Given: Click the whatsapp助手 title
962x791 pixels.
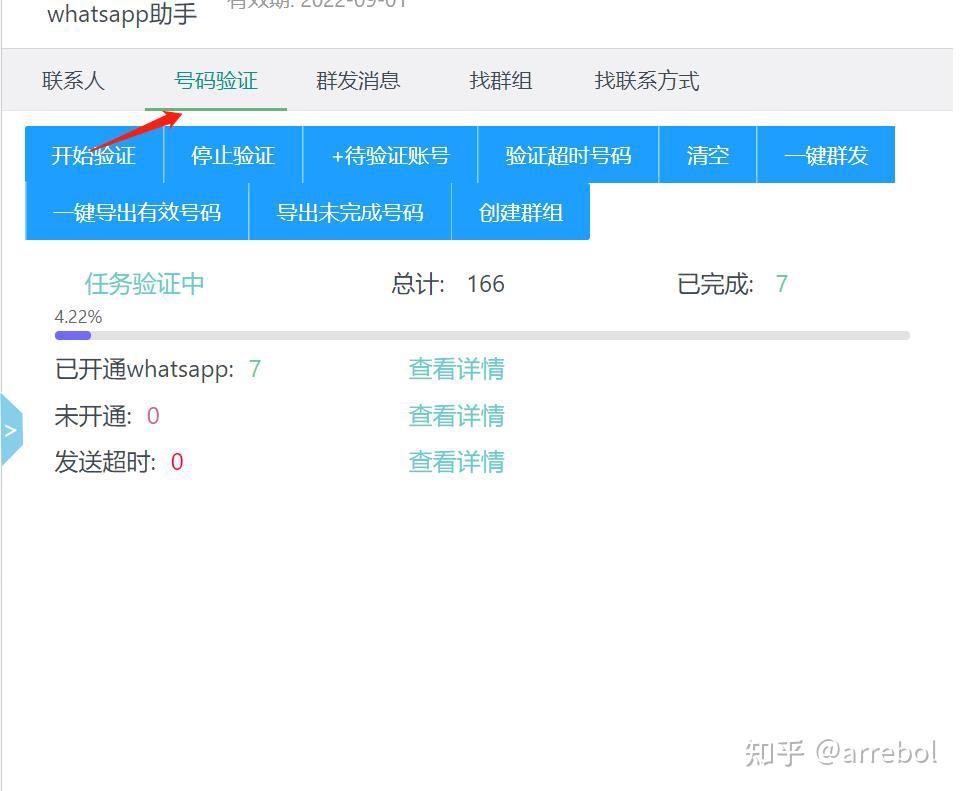Looking at the screenshot, I should tap(122, 14).
